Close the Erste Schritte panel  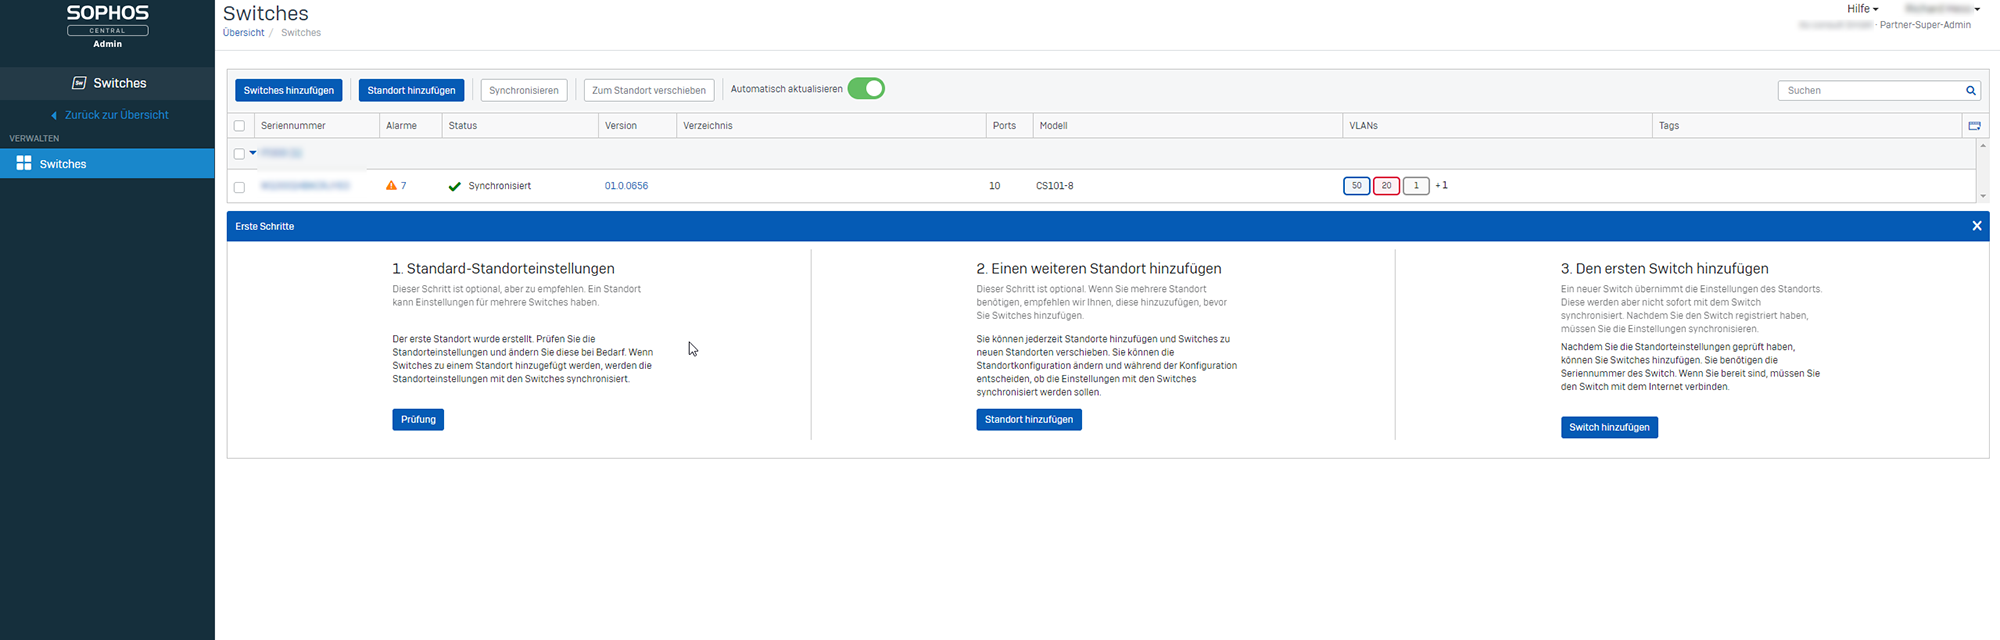(1976, 226)
